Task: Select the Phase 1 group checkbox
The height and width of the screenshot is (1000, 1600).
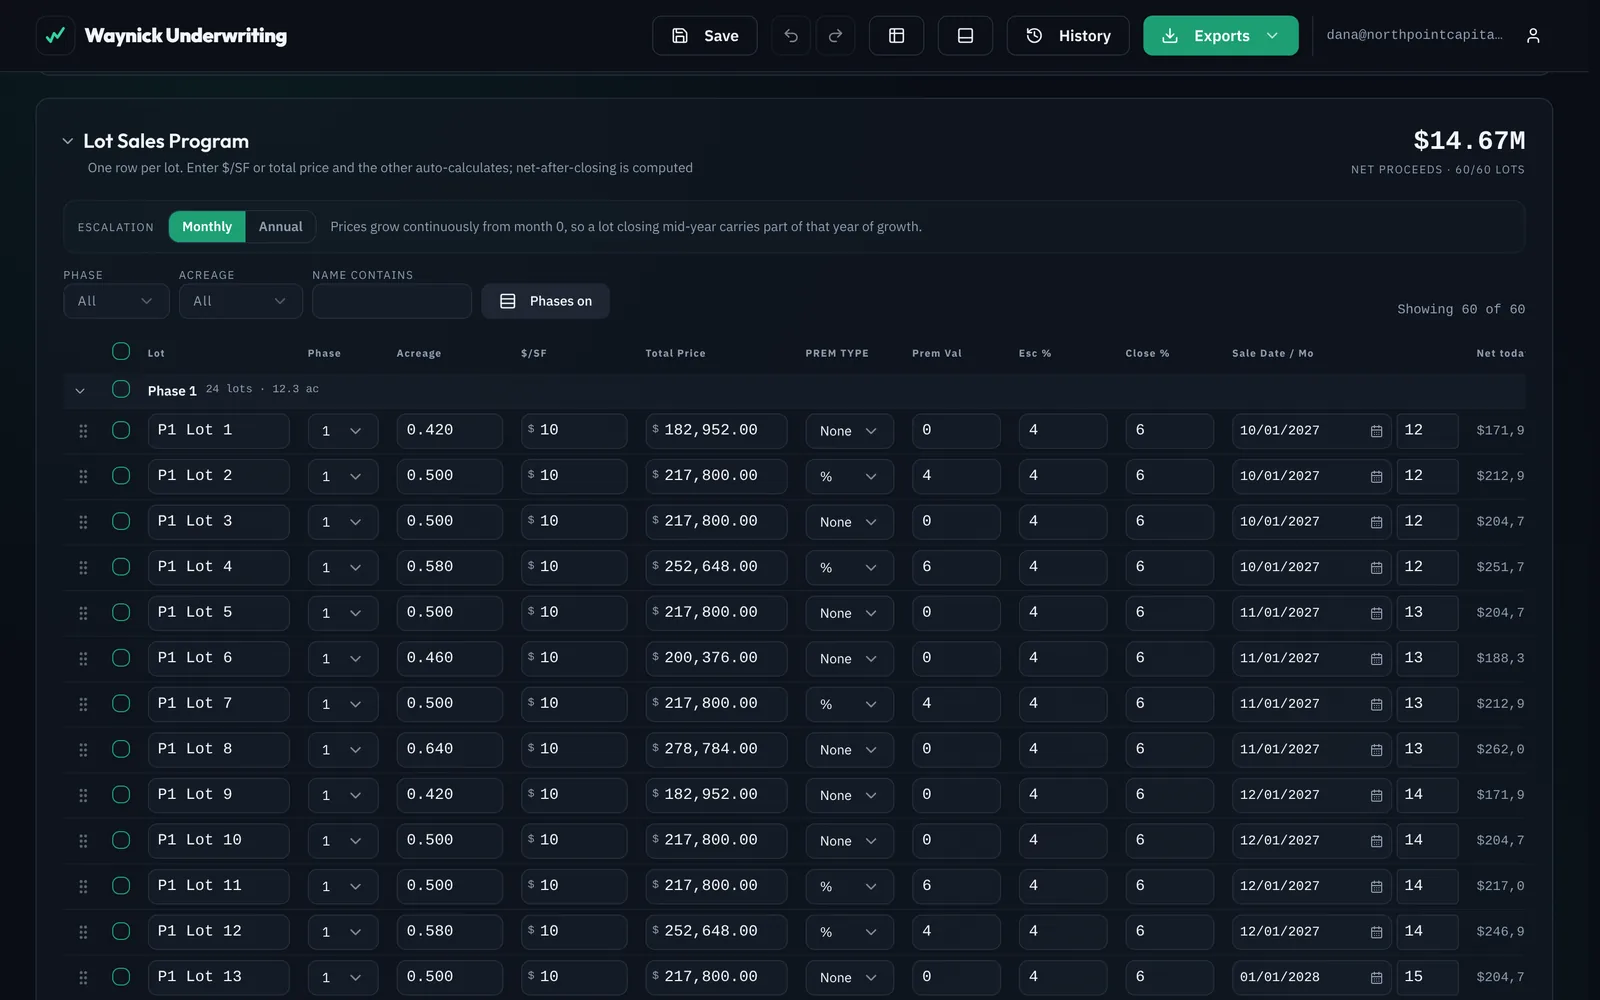Action: (121, 389)
